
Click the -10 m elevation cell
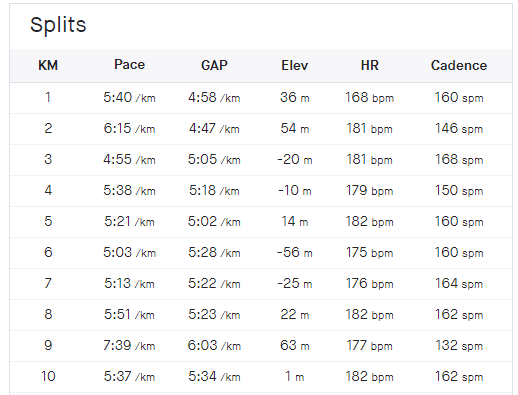point(295,191)
